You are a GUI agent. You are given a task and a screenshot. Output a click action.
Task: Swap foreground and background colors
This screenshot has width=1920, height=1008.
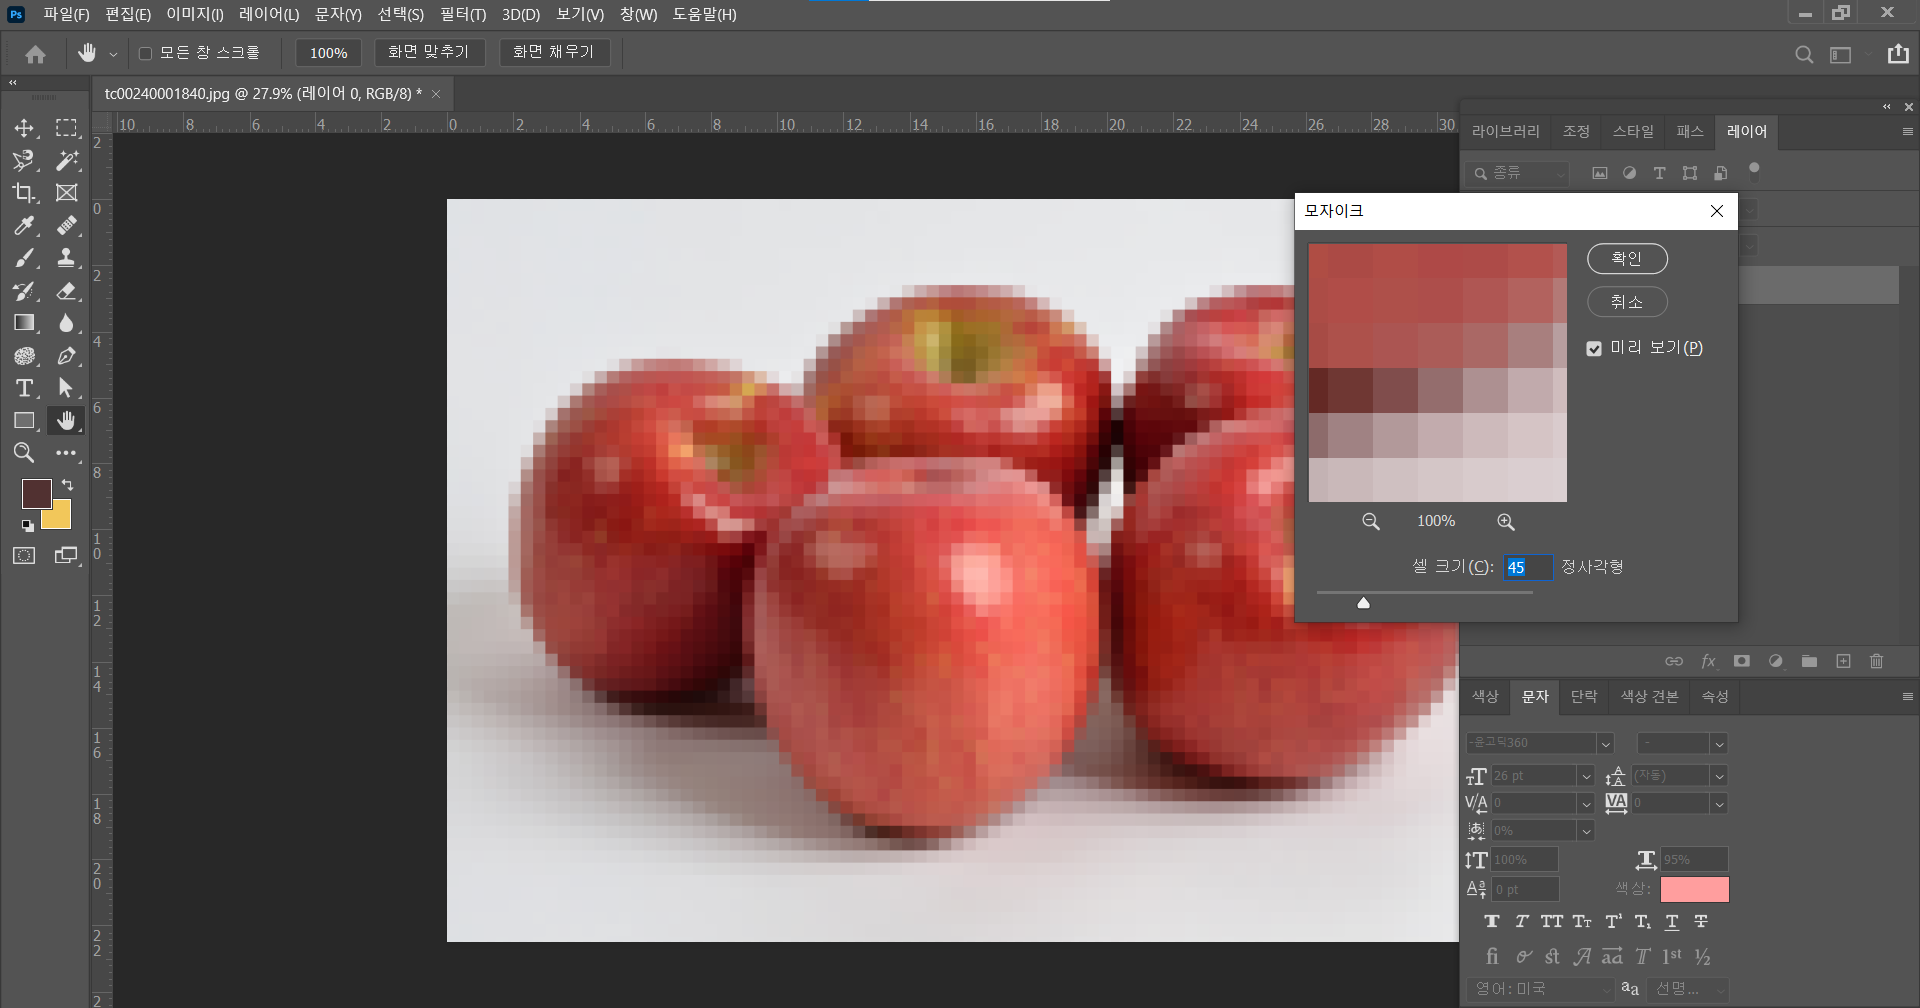[68, 485]
